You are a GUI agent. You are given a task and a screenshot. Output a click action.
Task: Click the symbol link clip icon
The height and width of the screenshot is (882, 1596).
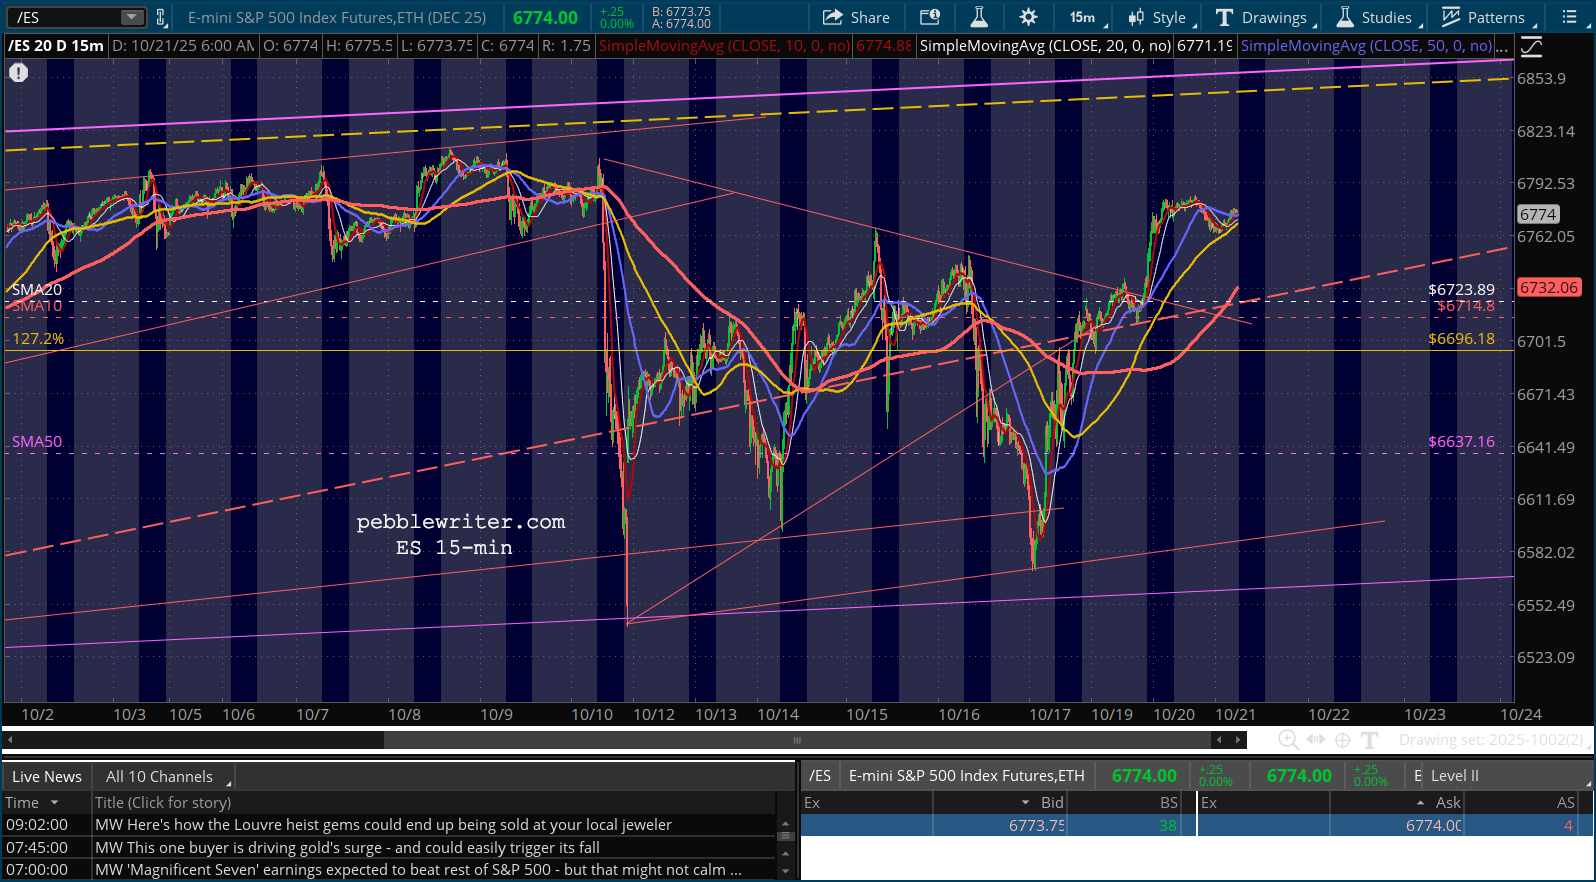tap(161, 17)
